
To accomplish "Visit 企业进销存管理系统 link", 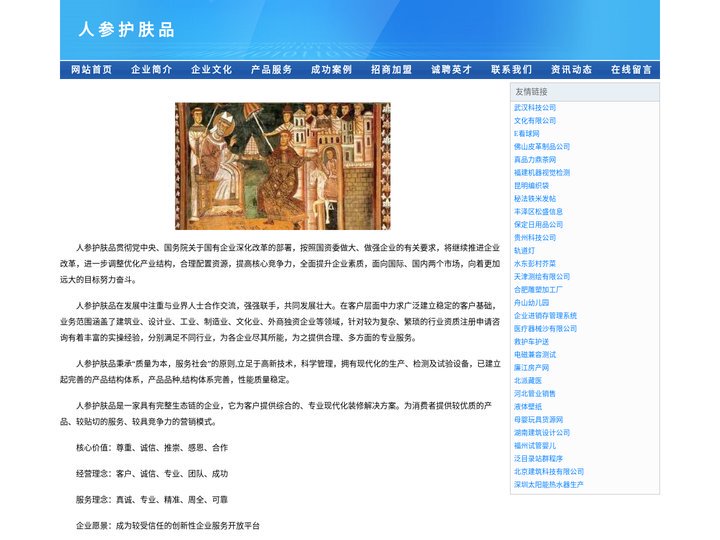I will click(546, 315).
